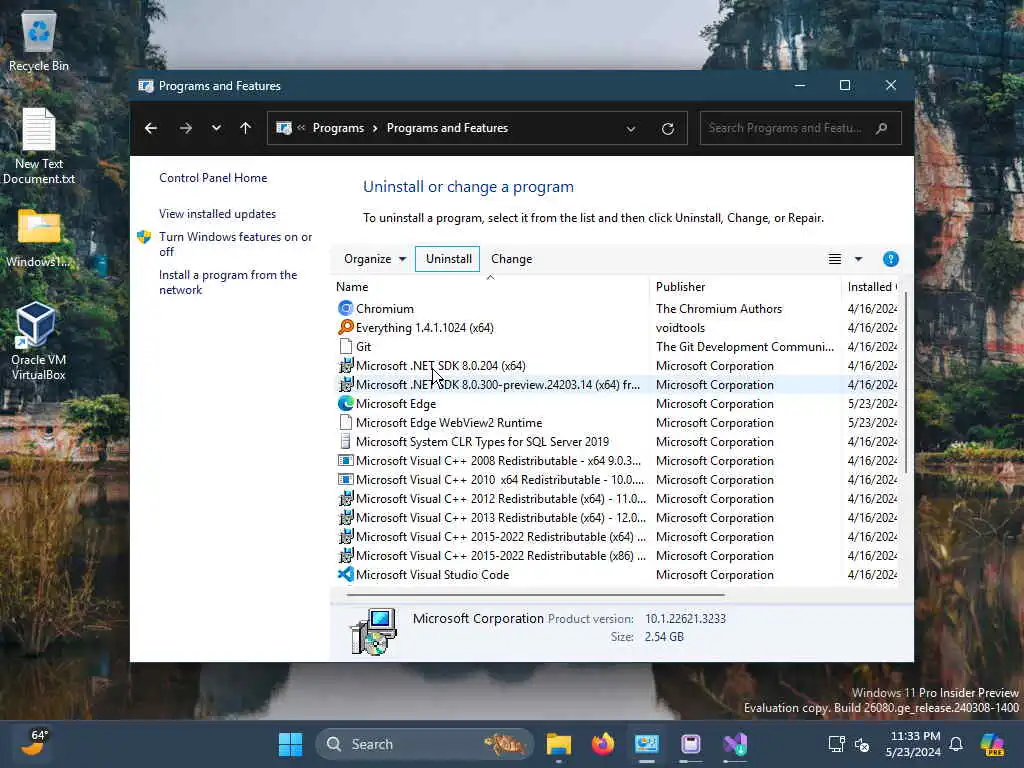Image resolution: width=1024 pixels, height=768 pixels.
Task: Select New Text Document.txt on desktop
Action: (x=39, y=146)
